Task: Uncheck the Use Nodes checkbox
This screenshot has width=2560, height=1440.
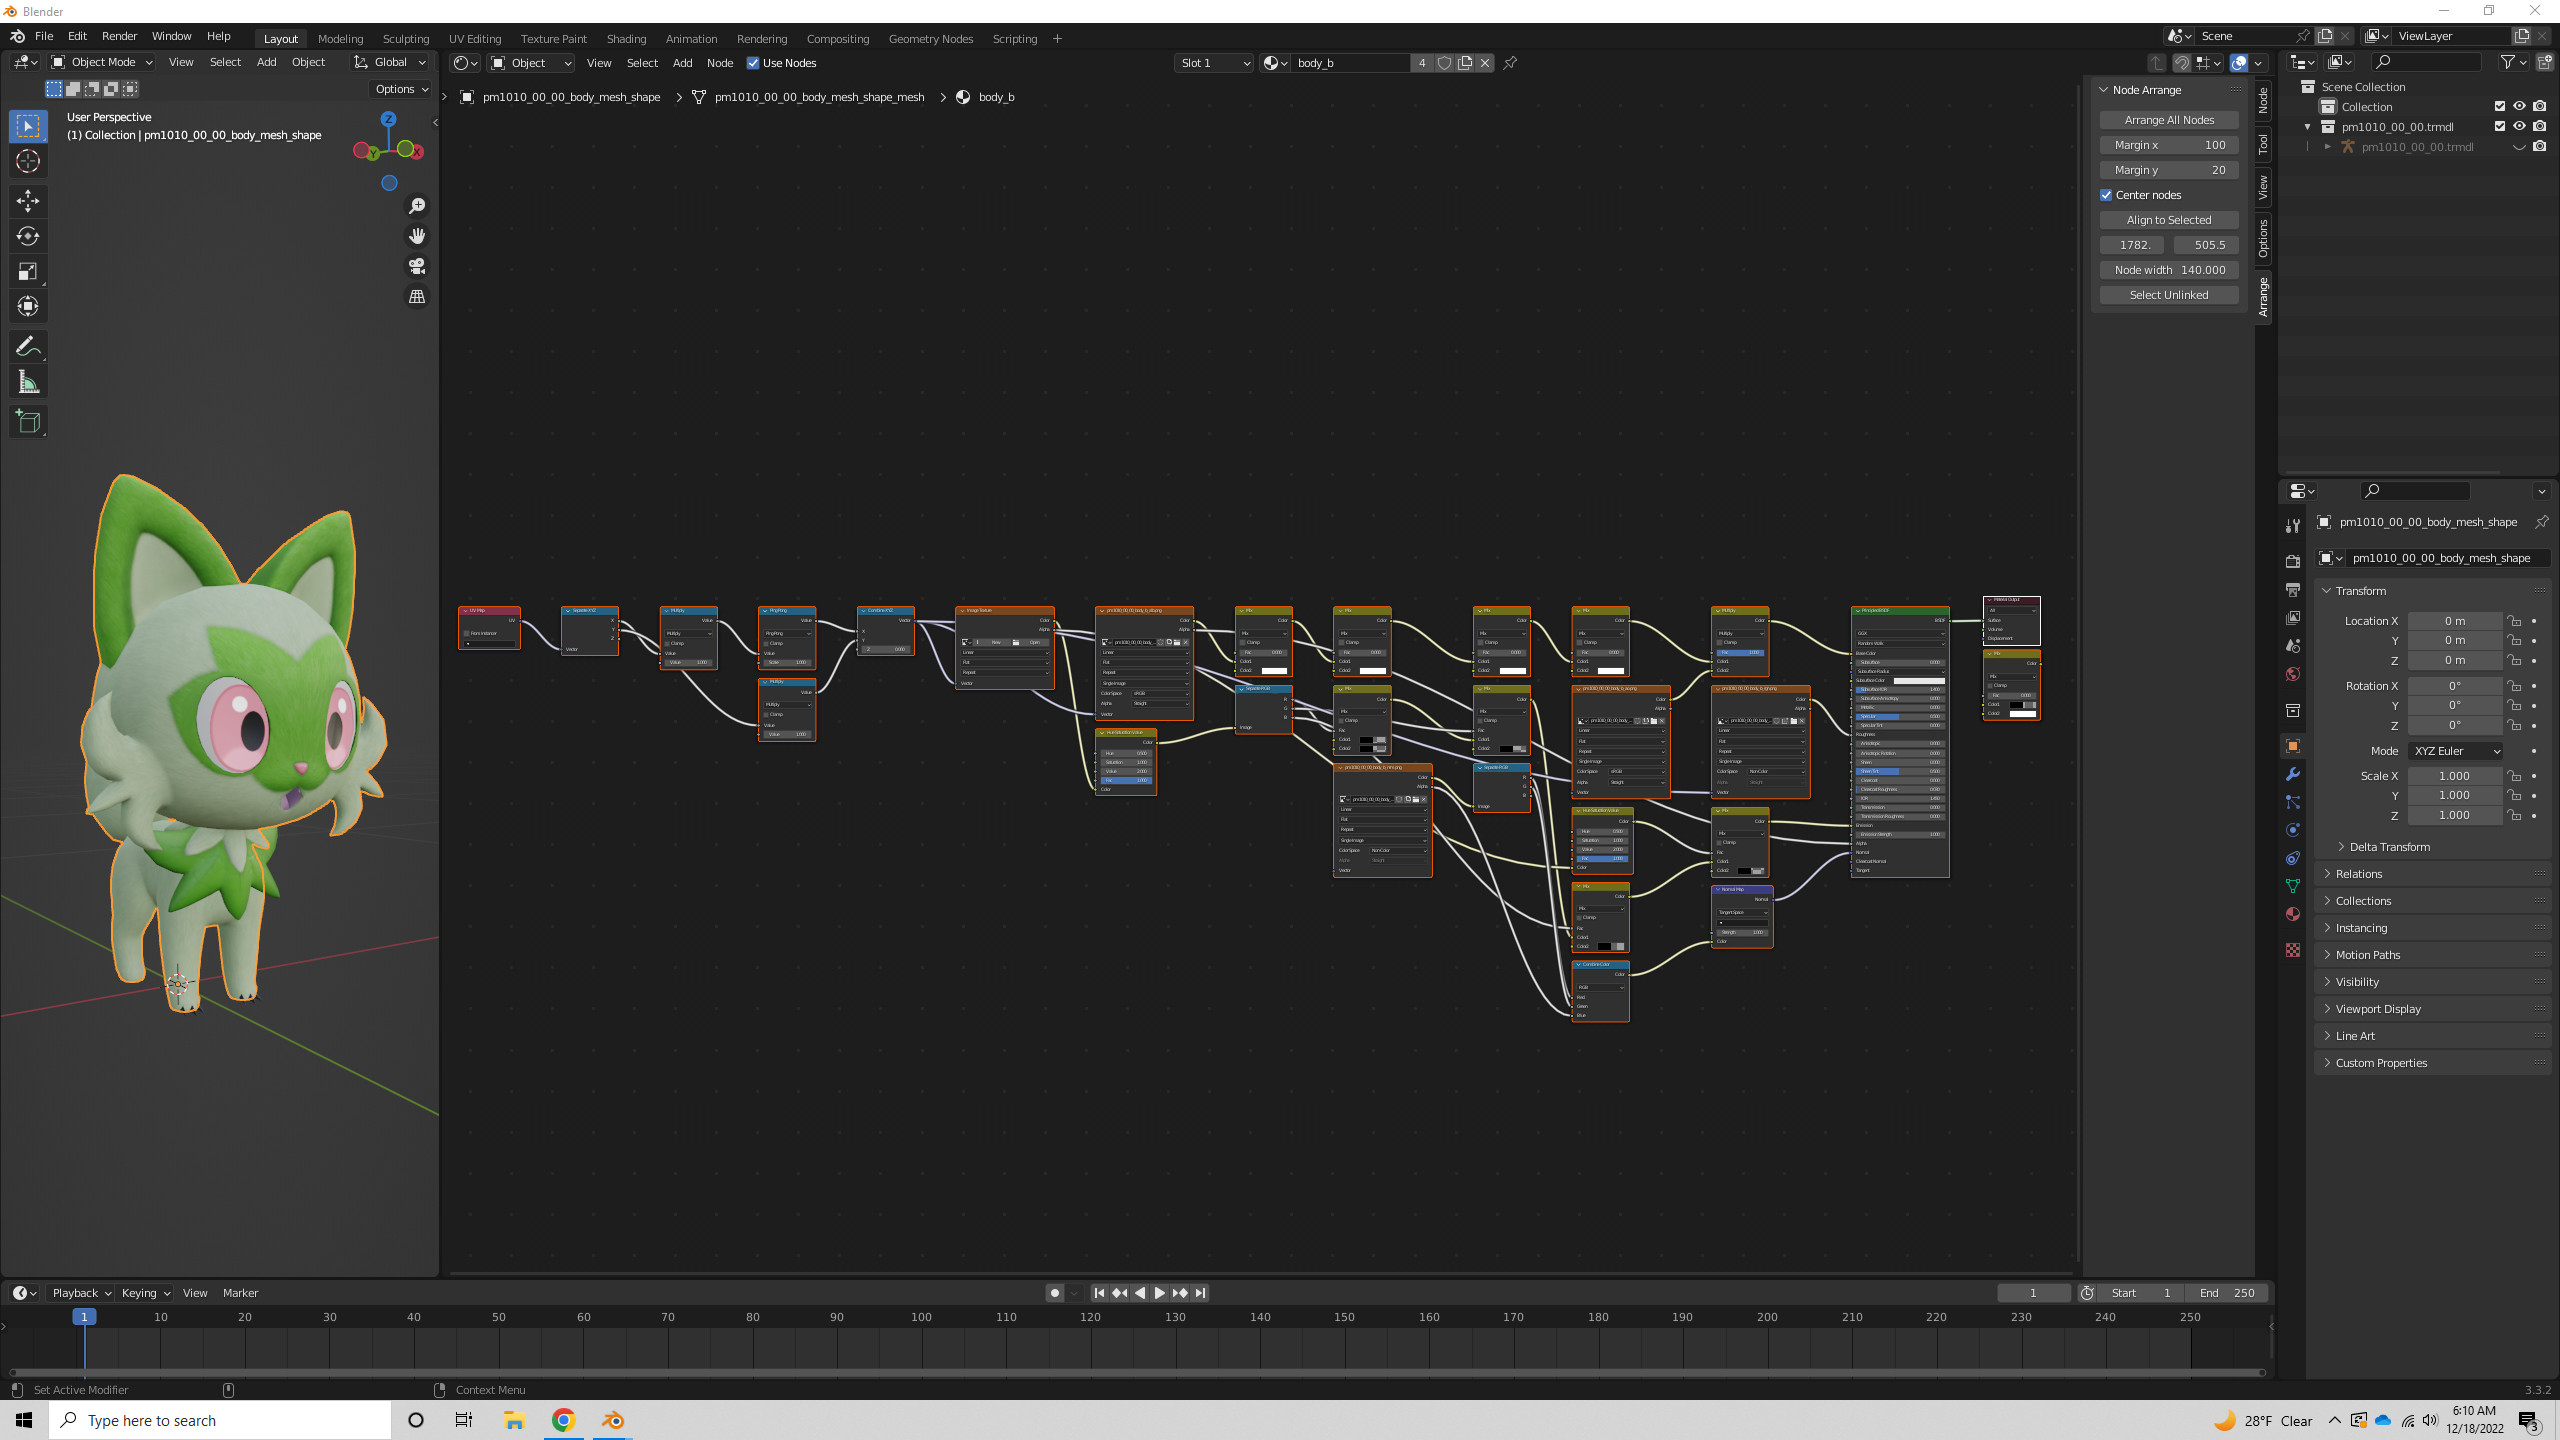Action: (753, 63)
